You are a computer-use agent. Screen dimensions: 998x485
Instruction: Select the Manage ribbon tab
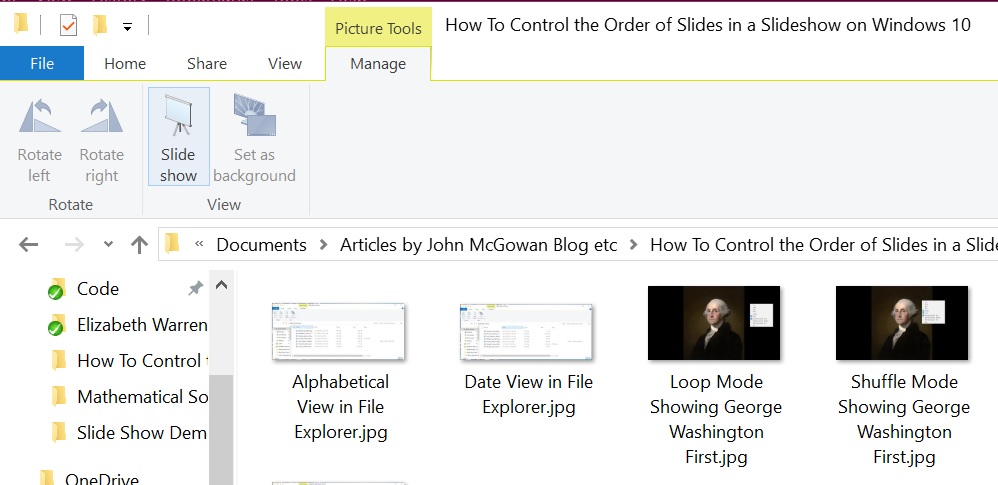378,64
